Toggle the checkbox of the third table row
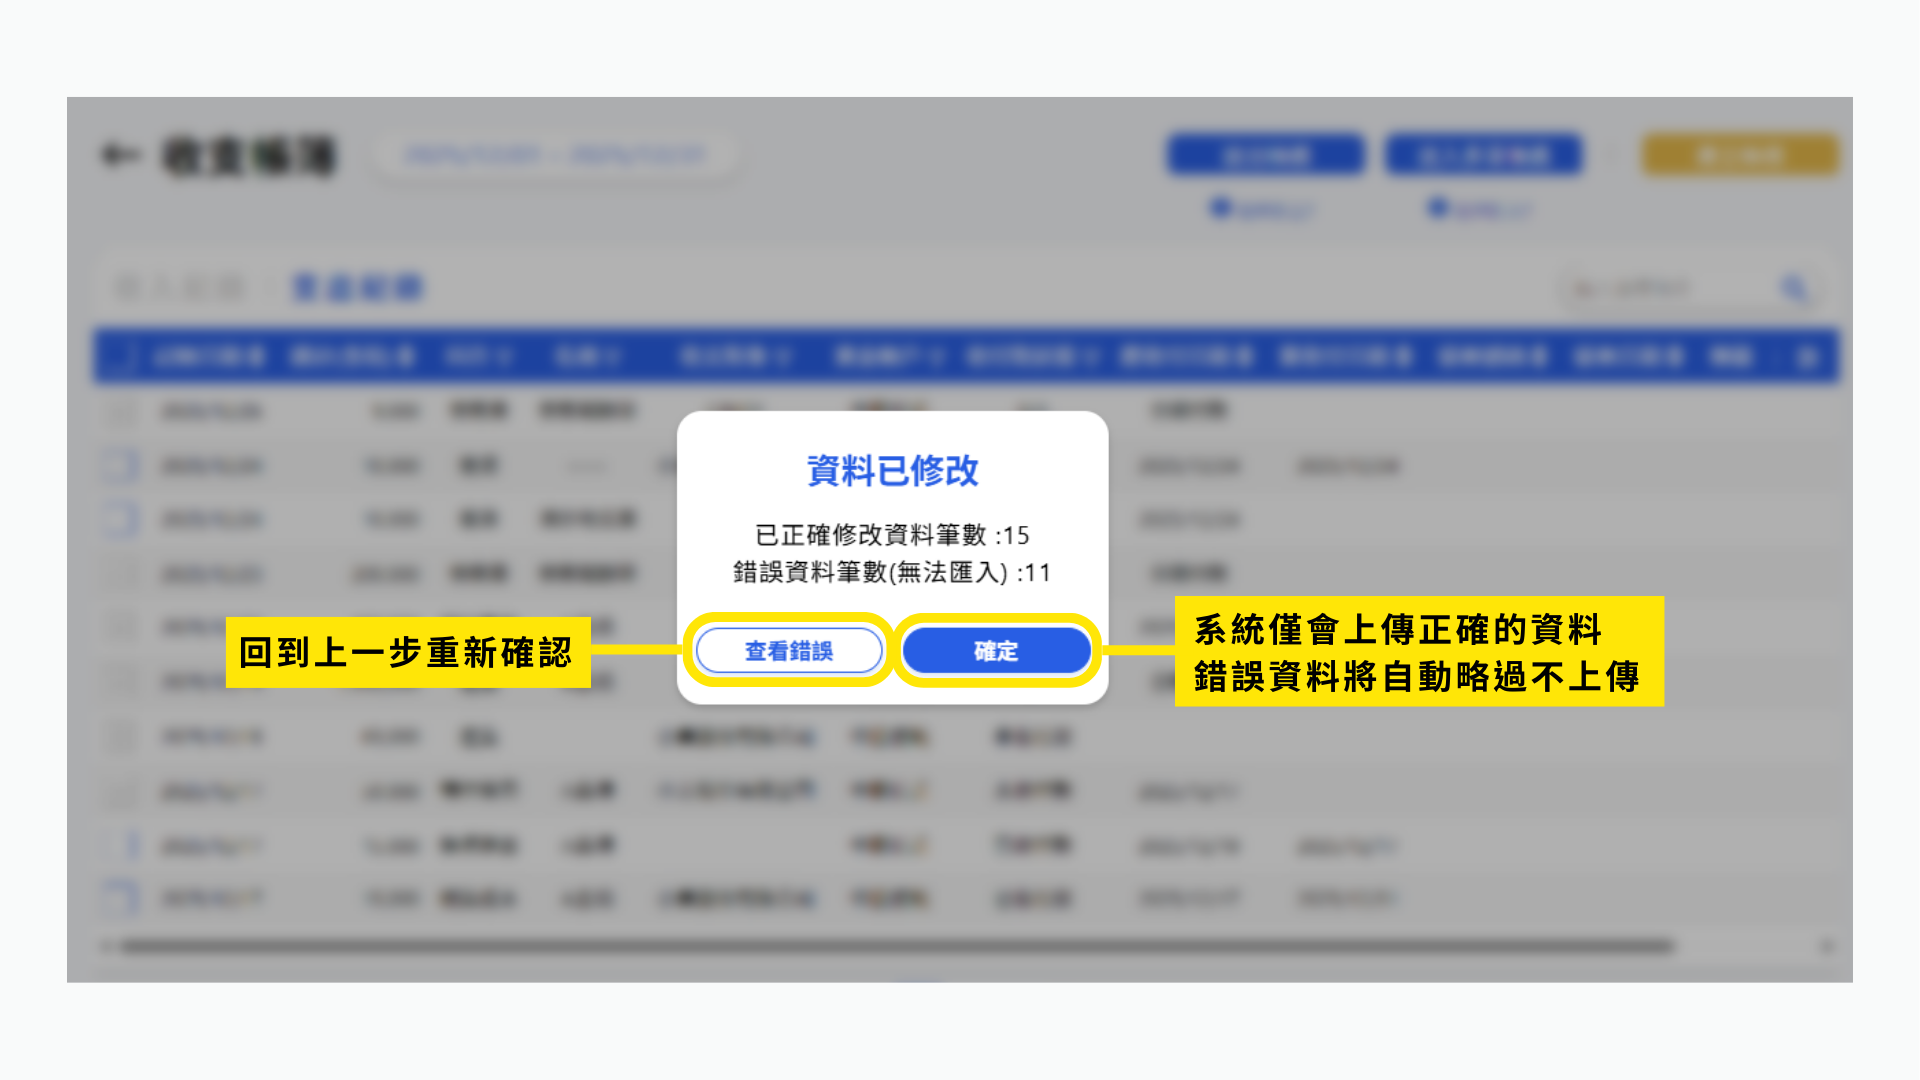The image size is (1920, 1080). point(121,519)
